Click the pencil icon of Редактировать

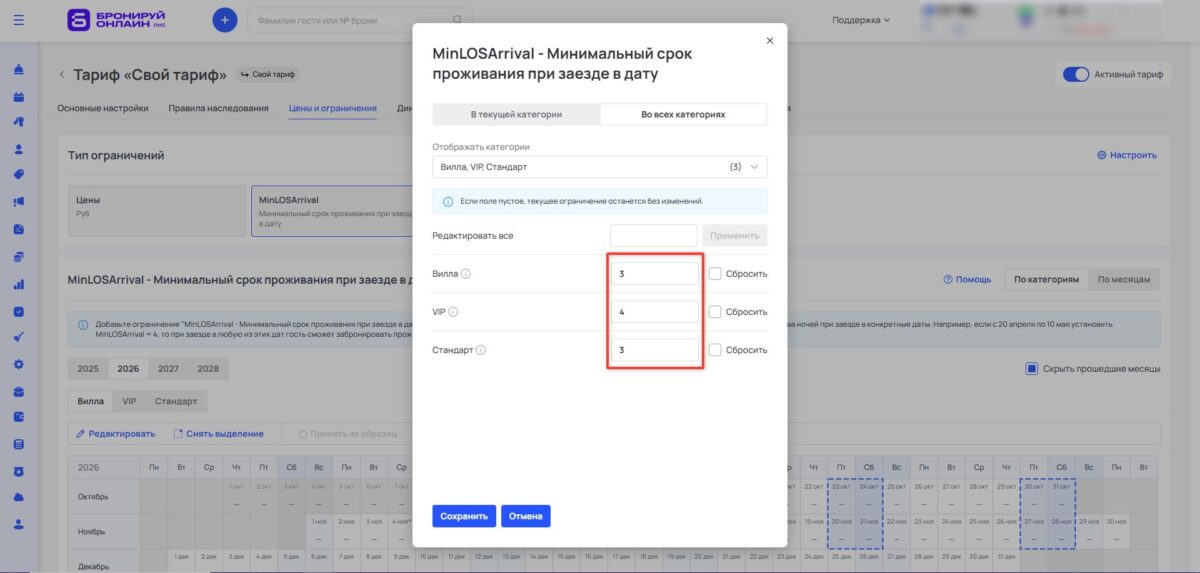81,434
